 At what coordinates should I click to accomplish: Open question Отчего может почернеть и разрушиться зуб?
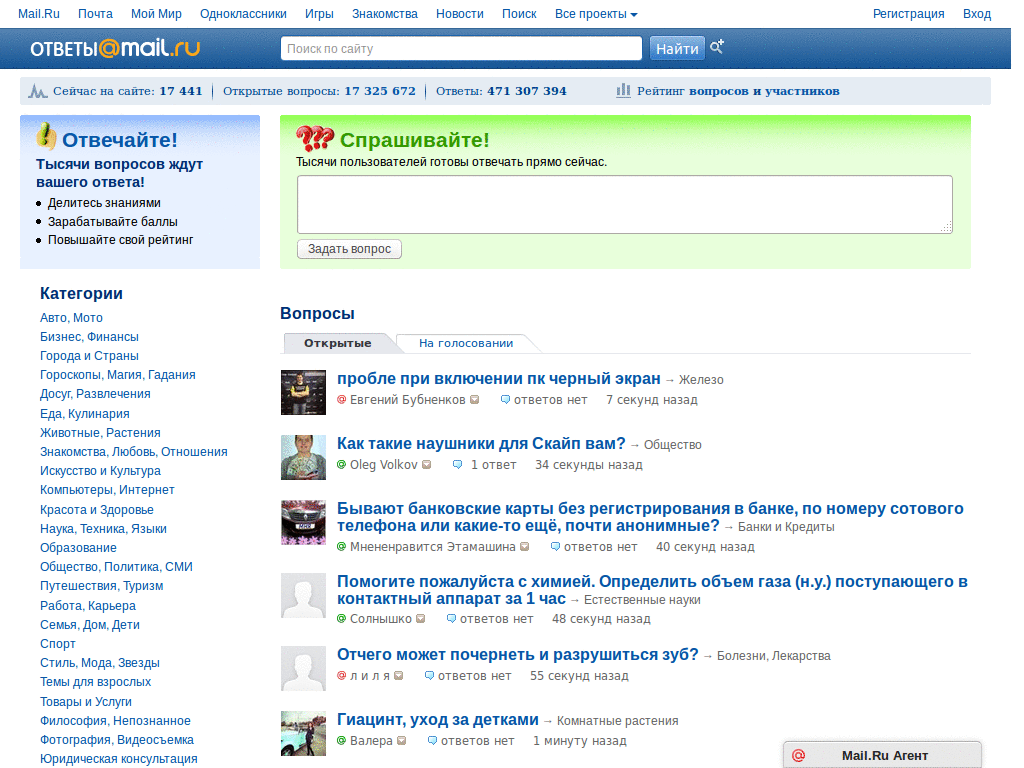tap(518, 654)
